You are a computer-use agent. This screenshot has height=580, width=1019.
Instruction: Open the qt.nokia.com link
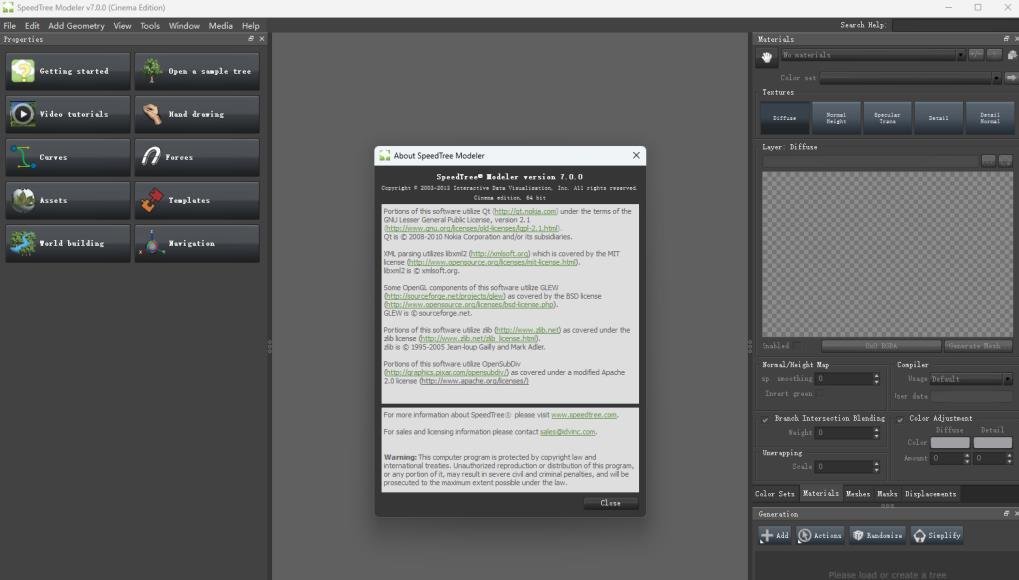[x=525, y=211]
